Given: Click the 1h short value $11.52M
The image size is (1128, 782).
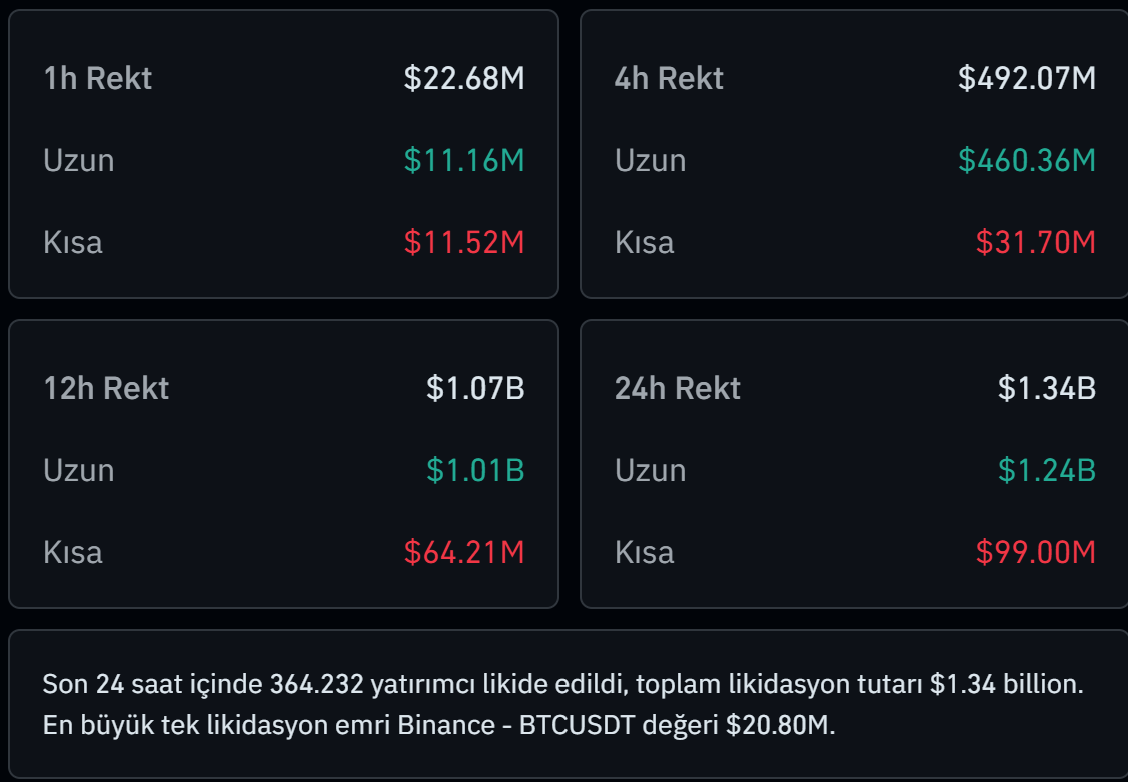Looking at the screenshot, I should click(464, 242).
